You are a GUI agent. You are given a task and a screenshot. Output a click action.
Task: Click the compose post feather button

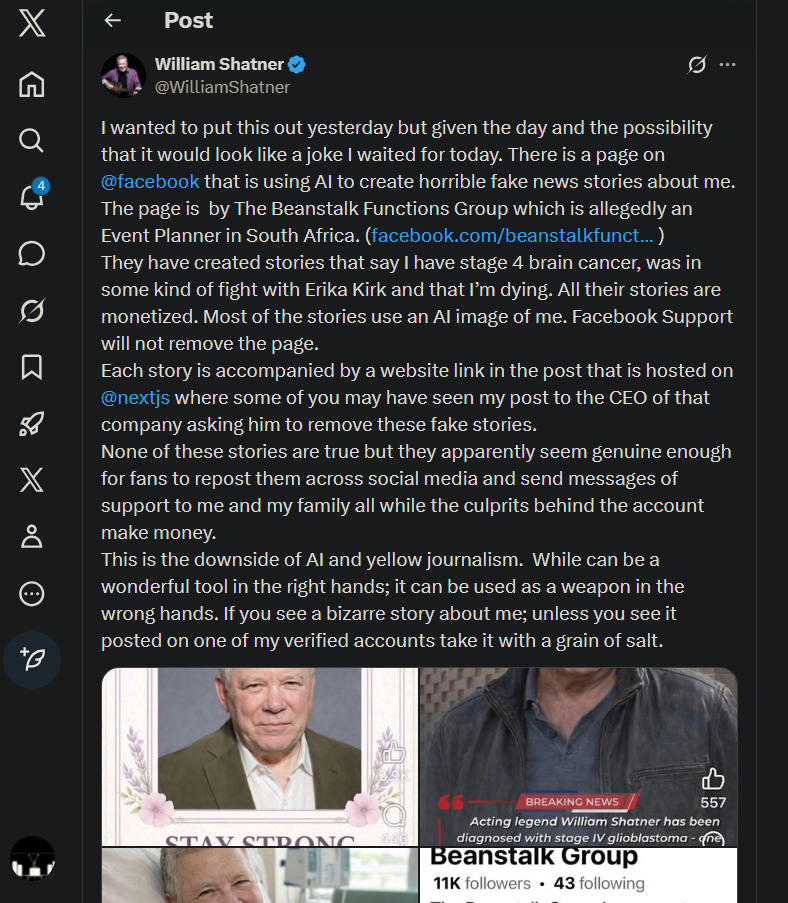point(32,659)
